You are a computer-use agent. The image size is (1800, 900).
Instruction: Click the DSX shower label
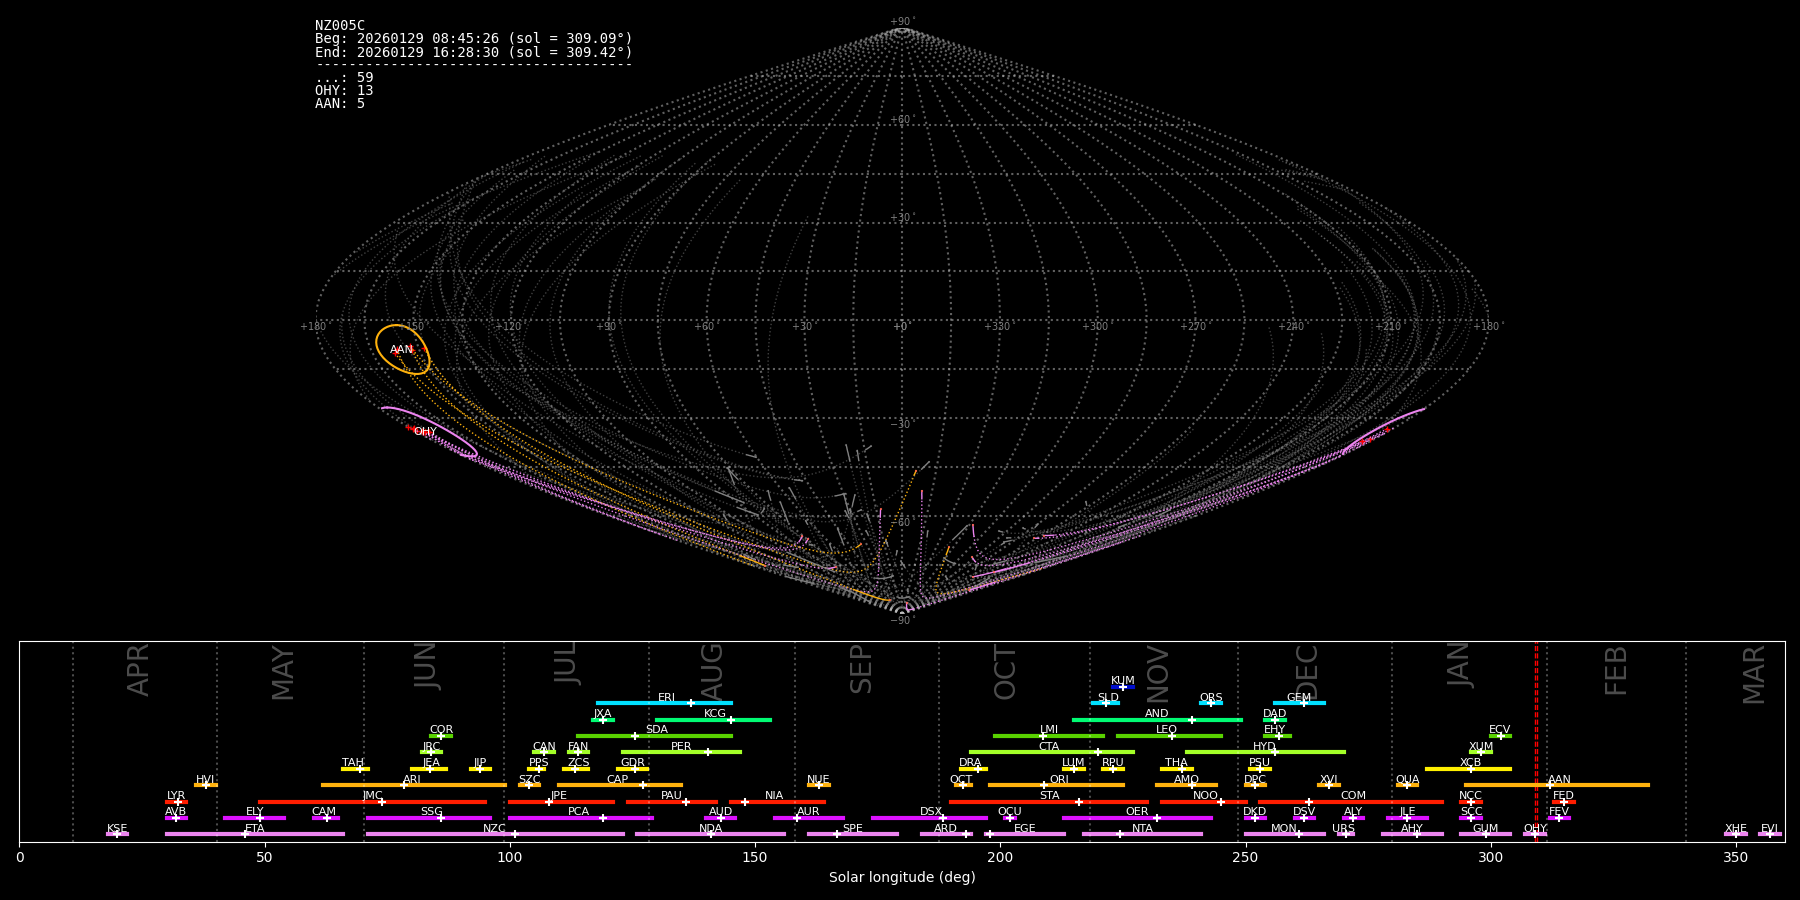click(931, 812)
